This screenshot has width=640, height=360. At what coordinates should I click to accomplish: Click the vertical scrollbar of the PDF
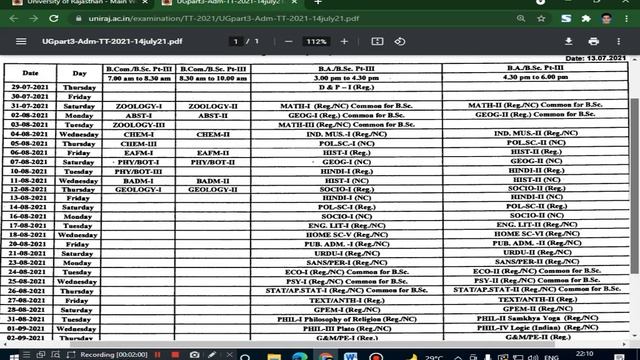click(634, 186)
